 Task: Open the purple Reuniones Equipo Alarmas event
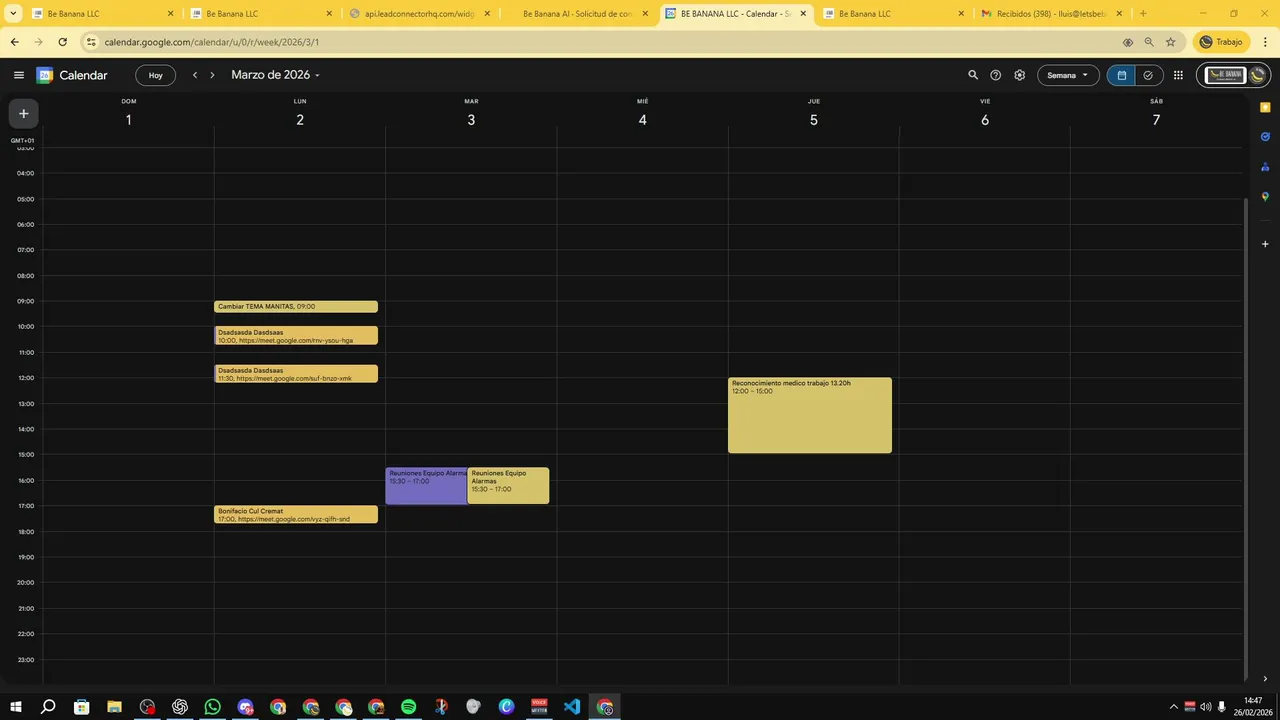pyautogui.click(x=426, y=486)
